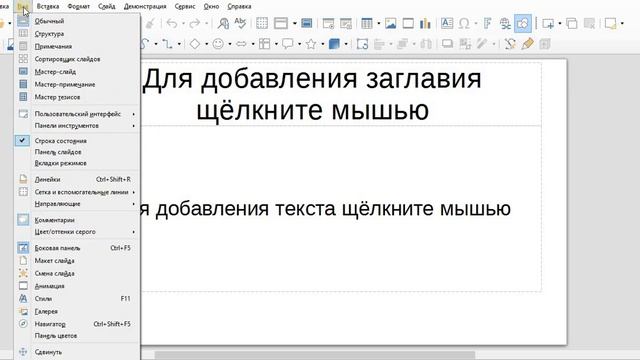Open table icon dropdown arrow
This screenshot has height=360, width=640.
point(378,24)
